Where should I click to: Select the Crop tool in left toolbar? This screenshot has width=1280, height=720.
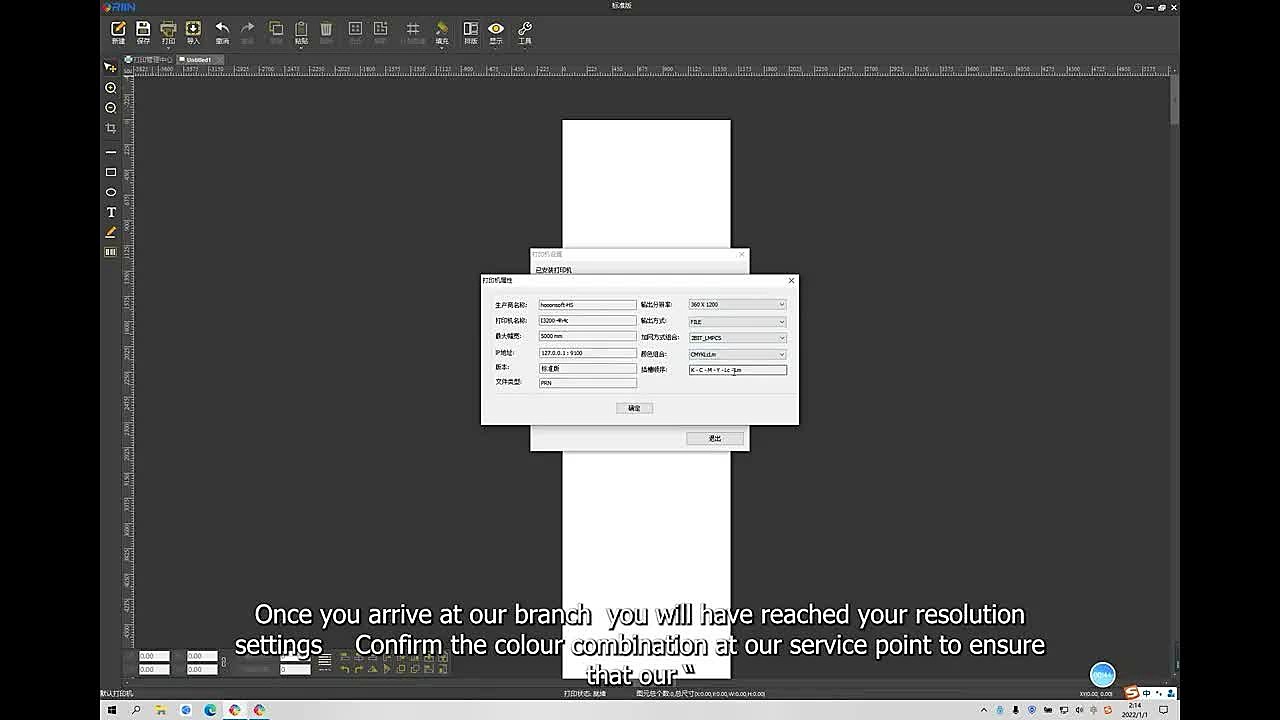111,128
